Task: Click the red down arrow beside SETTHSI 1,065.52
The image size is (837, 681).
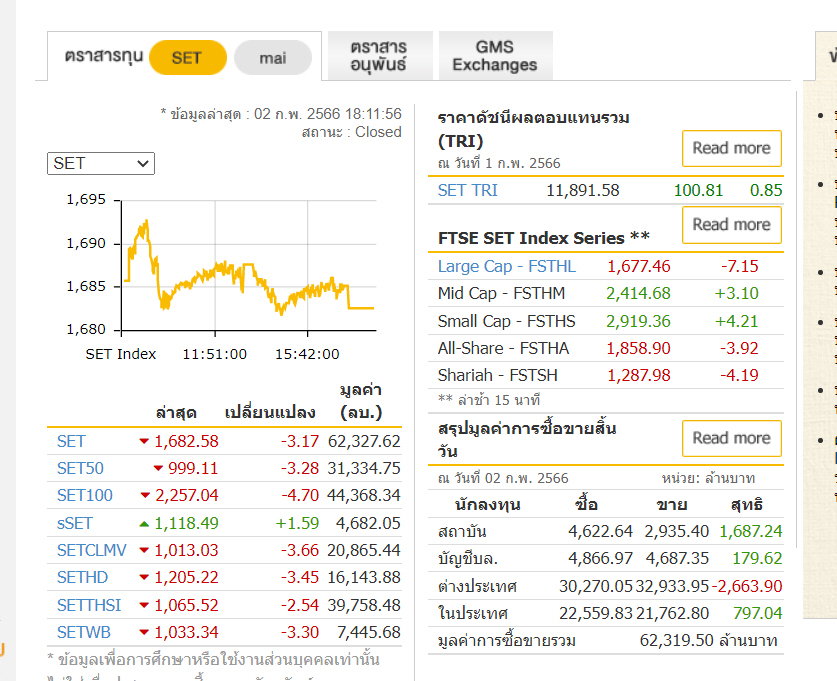Action: point(144,606)
